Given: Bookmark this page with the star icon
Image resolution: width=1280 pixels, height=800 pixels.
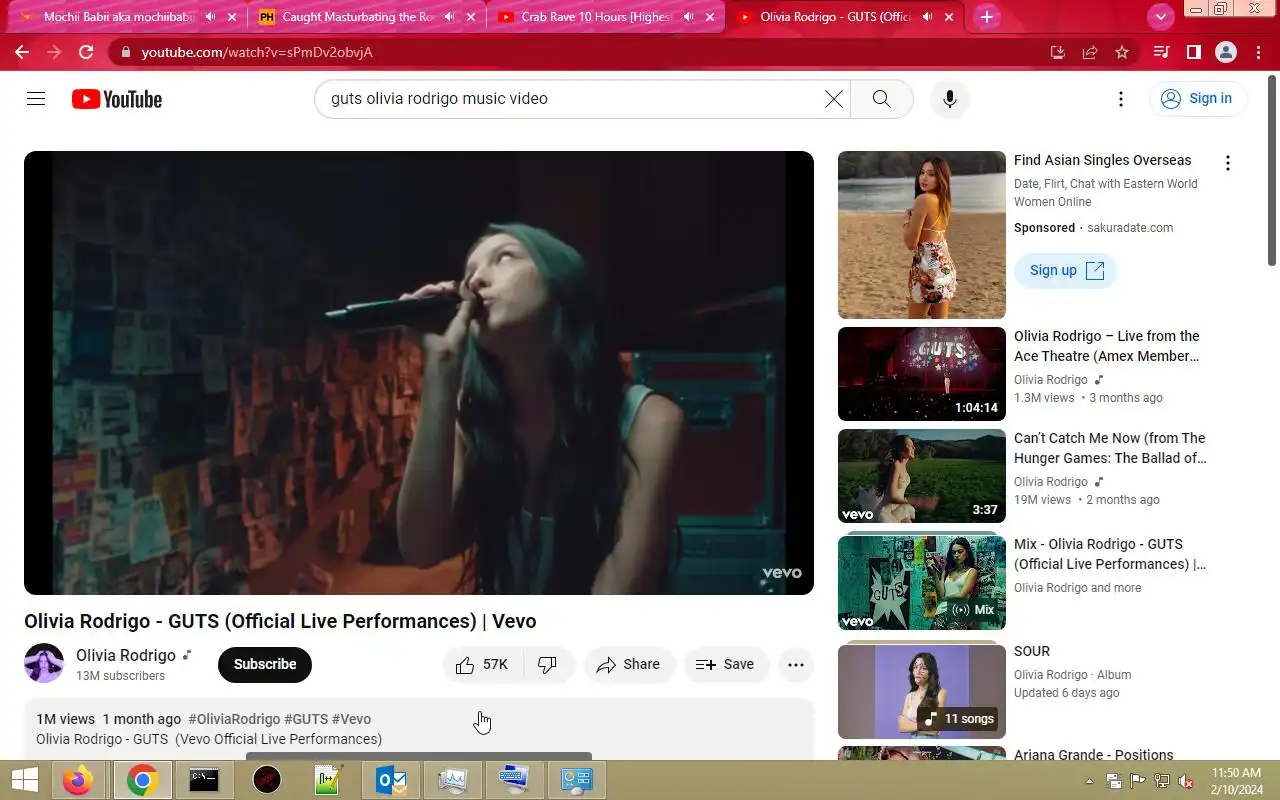Looking at the screenshot, I should pyautogui.click(x=1122, y=52).
